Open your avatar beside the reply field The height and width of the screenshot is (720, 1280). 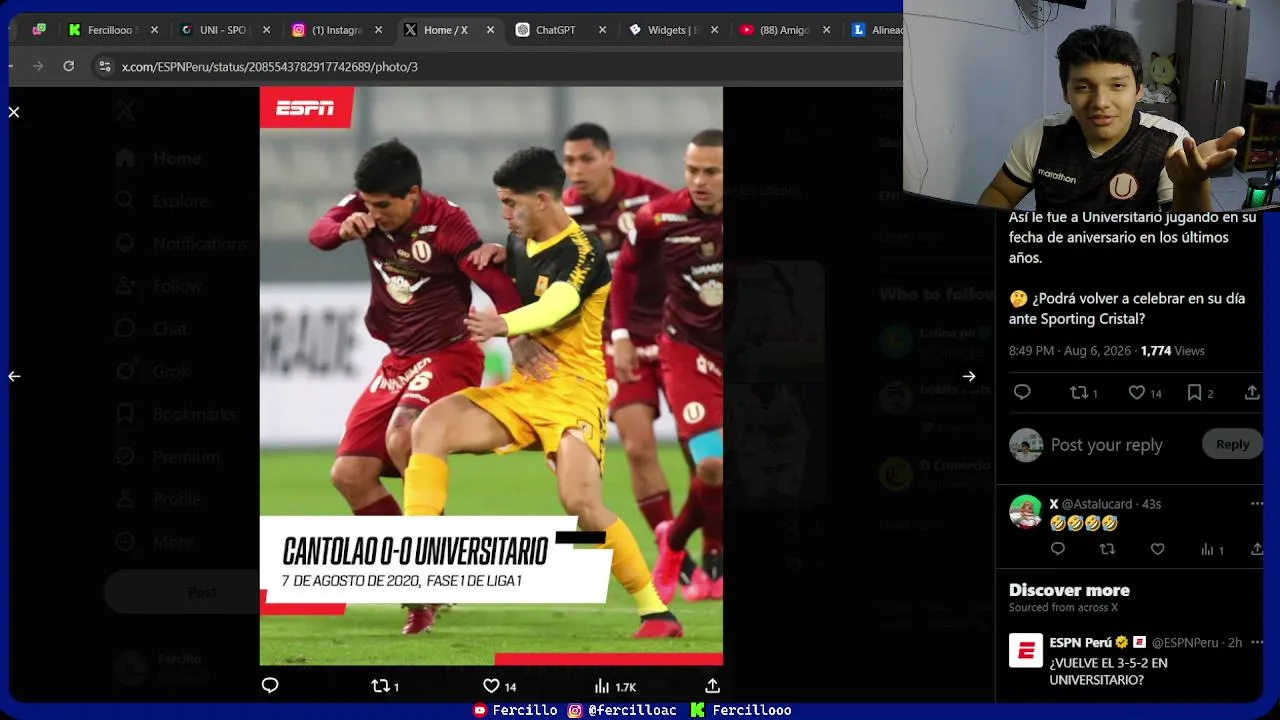[1026, 445]
